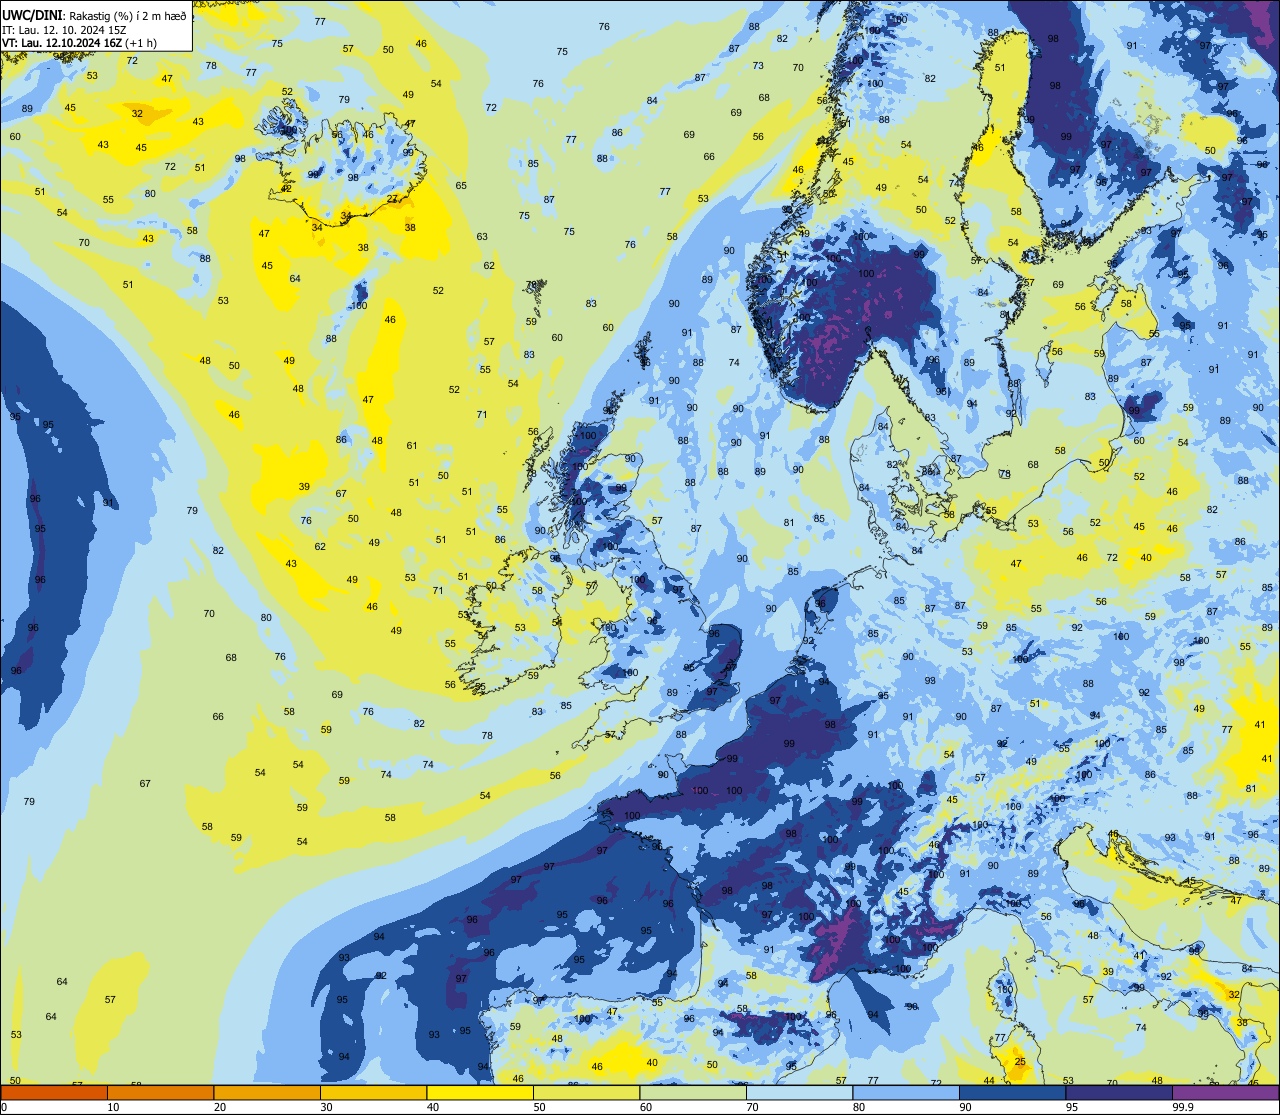Click the legend tick label "70"
The height and width of the screenshot is (1115, 1280).
click(753, 1106)
